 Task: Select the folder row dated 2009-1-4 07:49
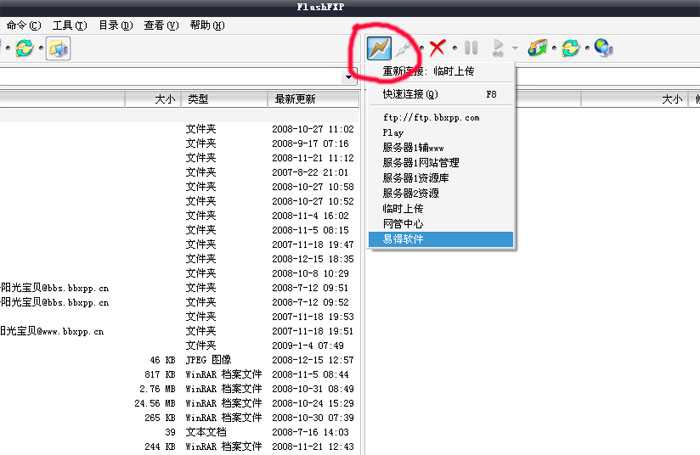179,346
